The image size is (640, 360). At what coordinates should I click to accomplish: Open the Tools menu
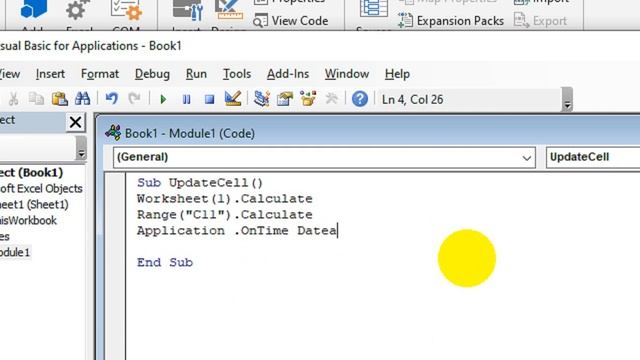pos(237,74)
